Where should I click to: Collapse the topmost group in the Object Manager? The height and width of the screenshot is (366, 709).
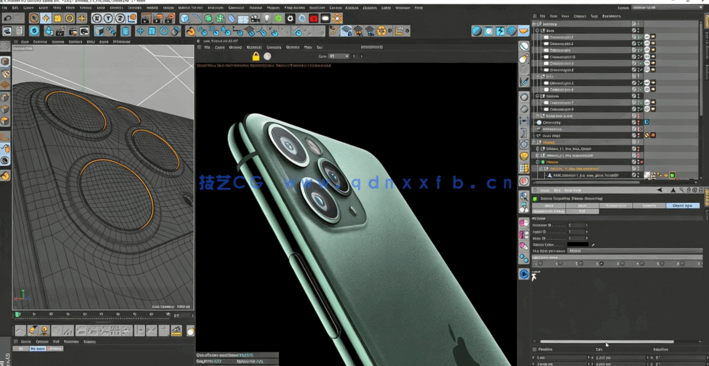coord(534,24)
